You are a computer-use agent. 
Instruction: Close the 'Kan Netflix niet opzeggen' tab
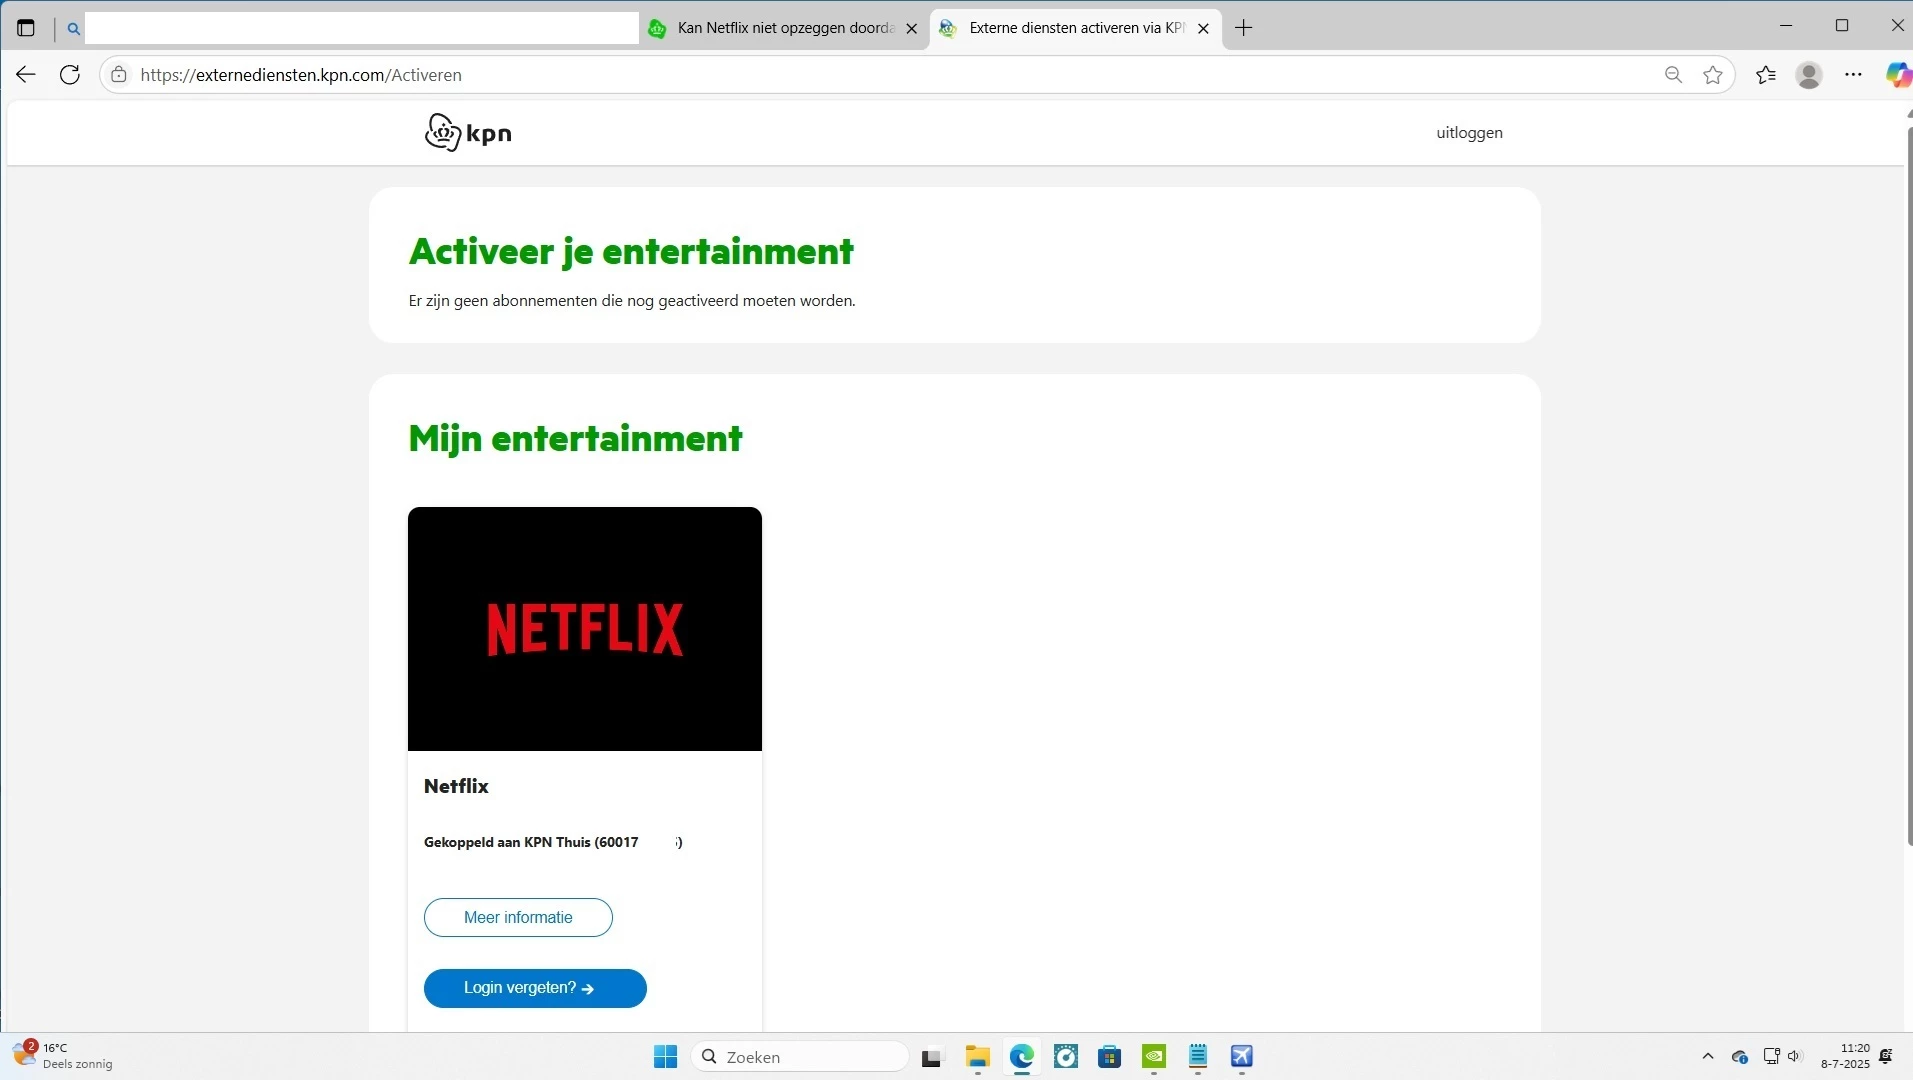[x=911, y=29]
